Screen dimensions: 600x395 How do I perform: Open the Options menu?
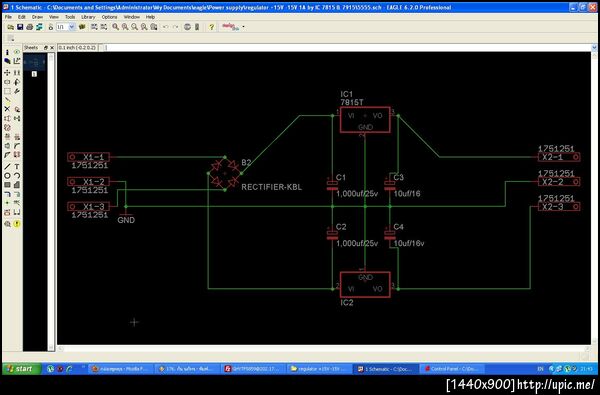[x=109, y=17]
